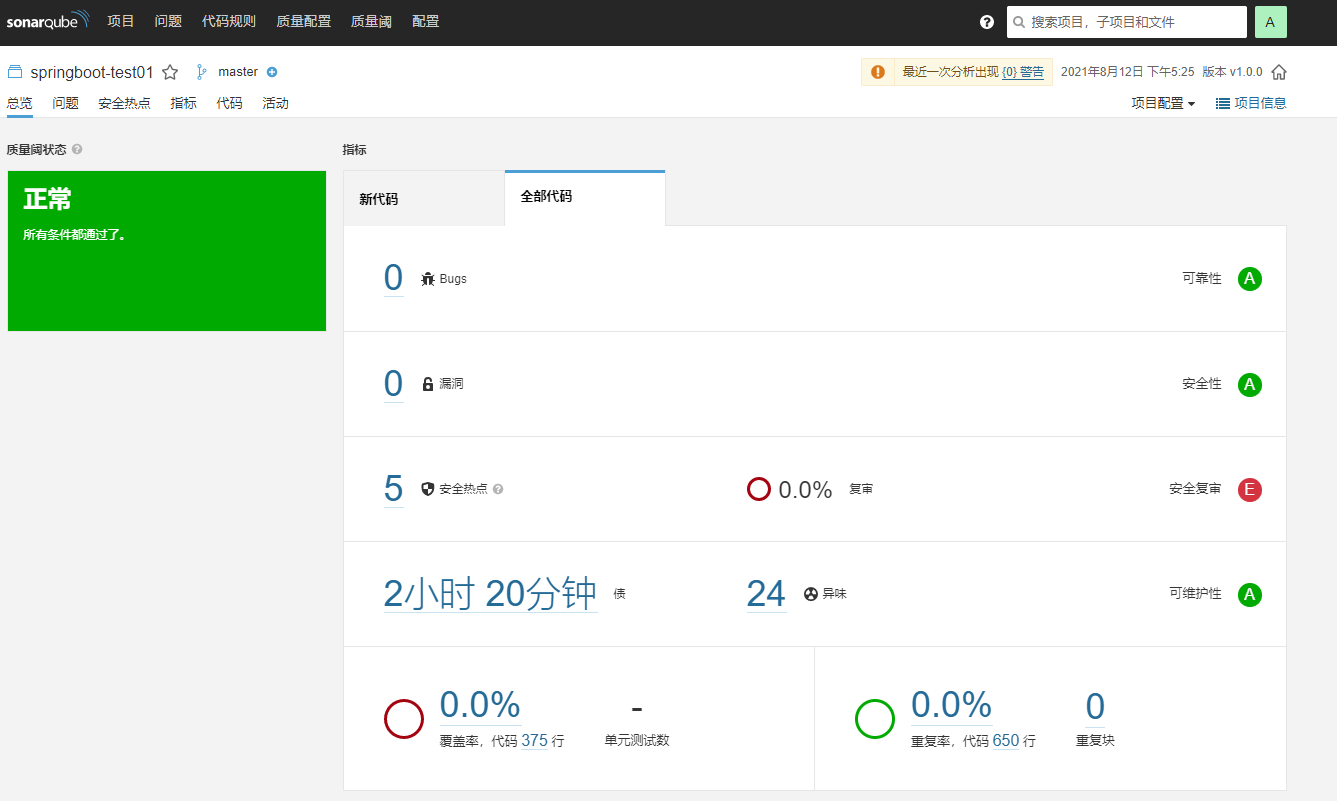Open the 活动 project tab

[x=275, y=103]
